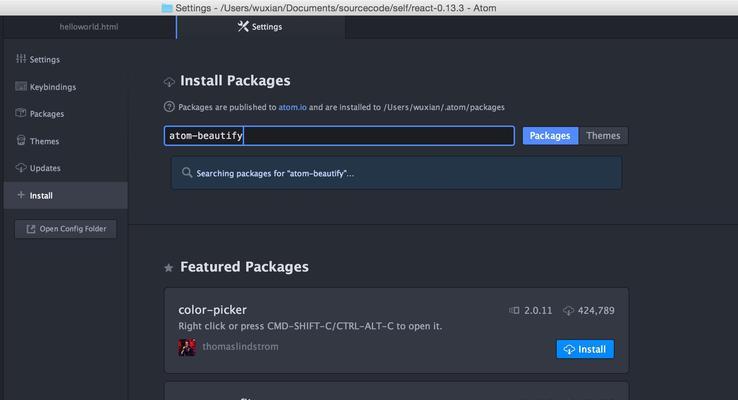The height and width of the screenshot is (400, 738).
Task: Click the Settings sliders icon in sidebar
Action: coord(21,59)
